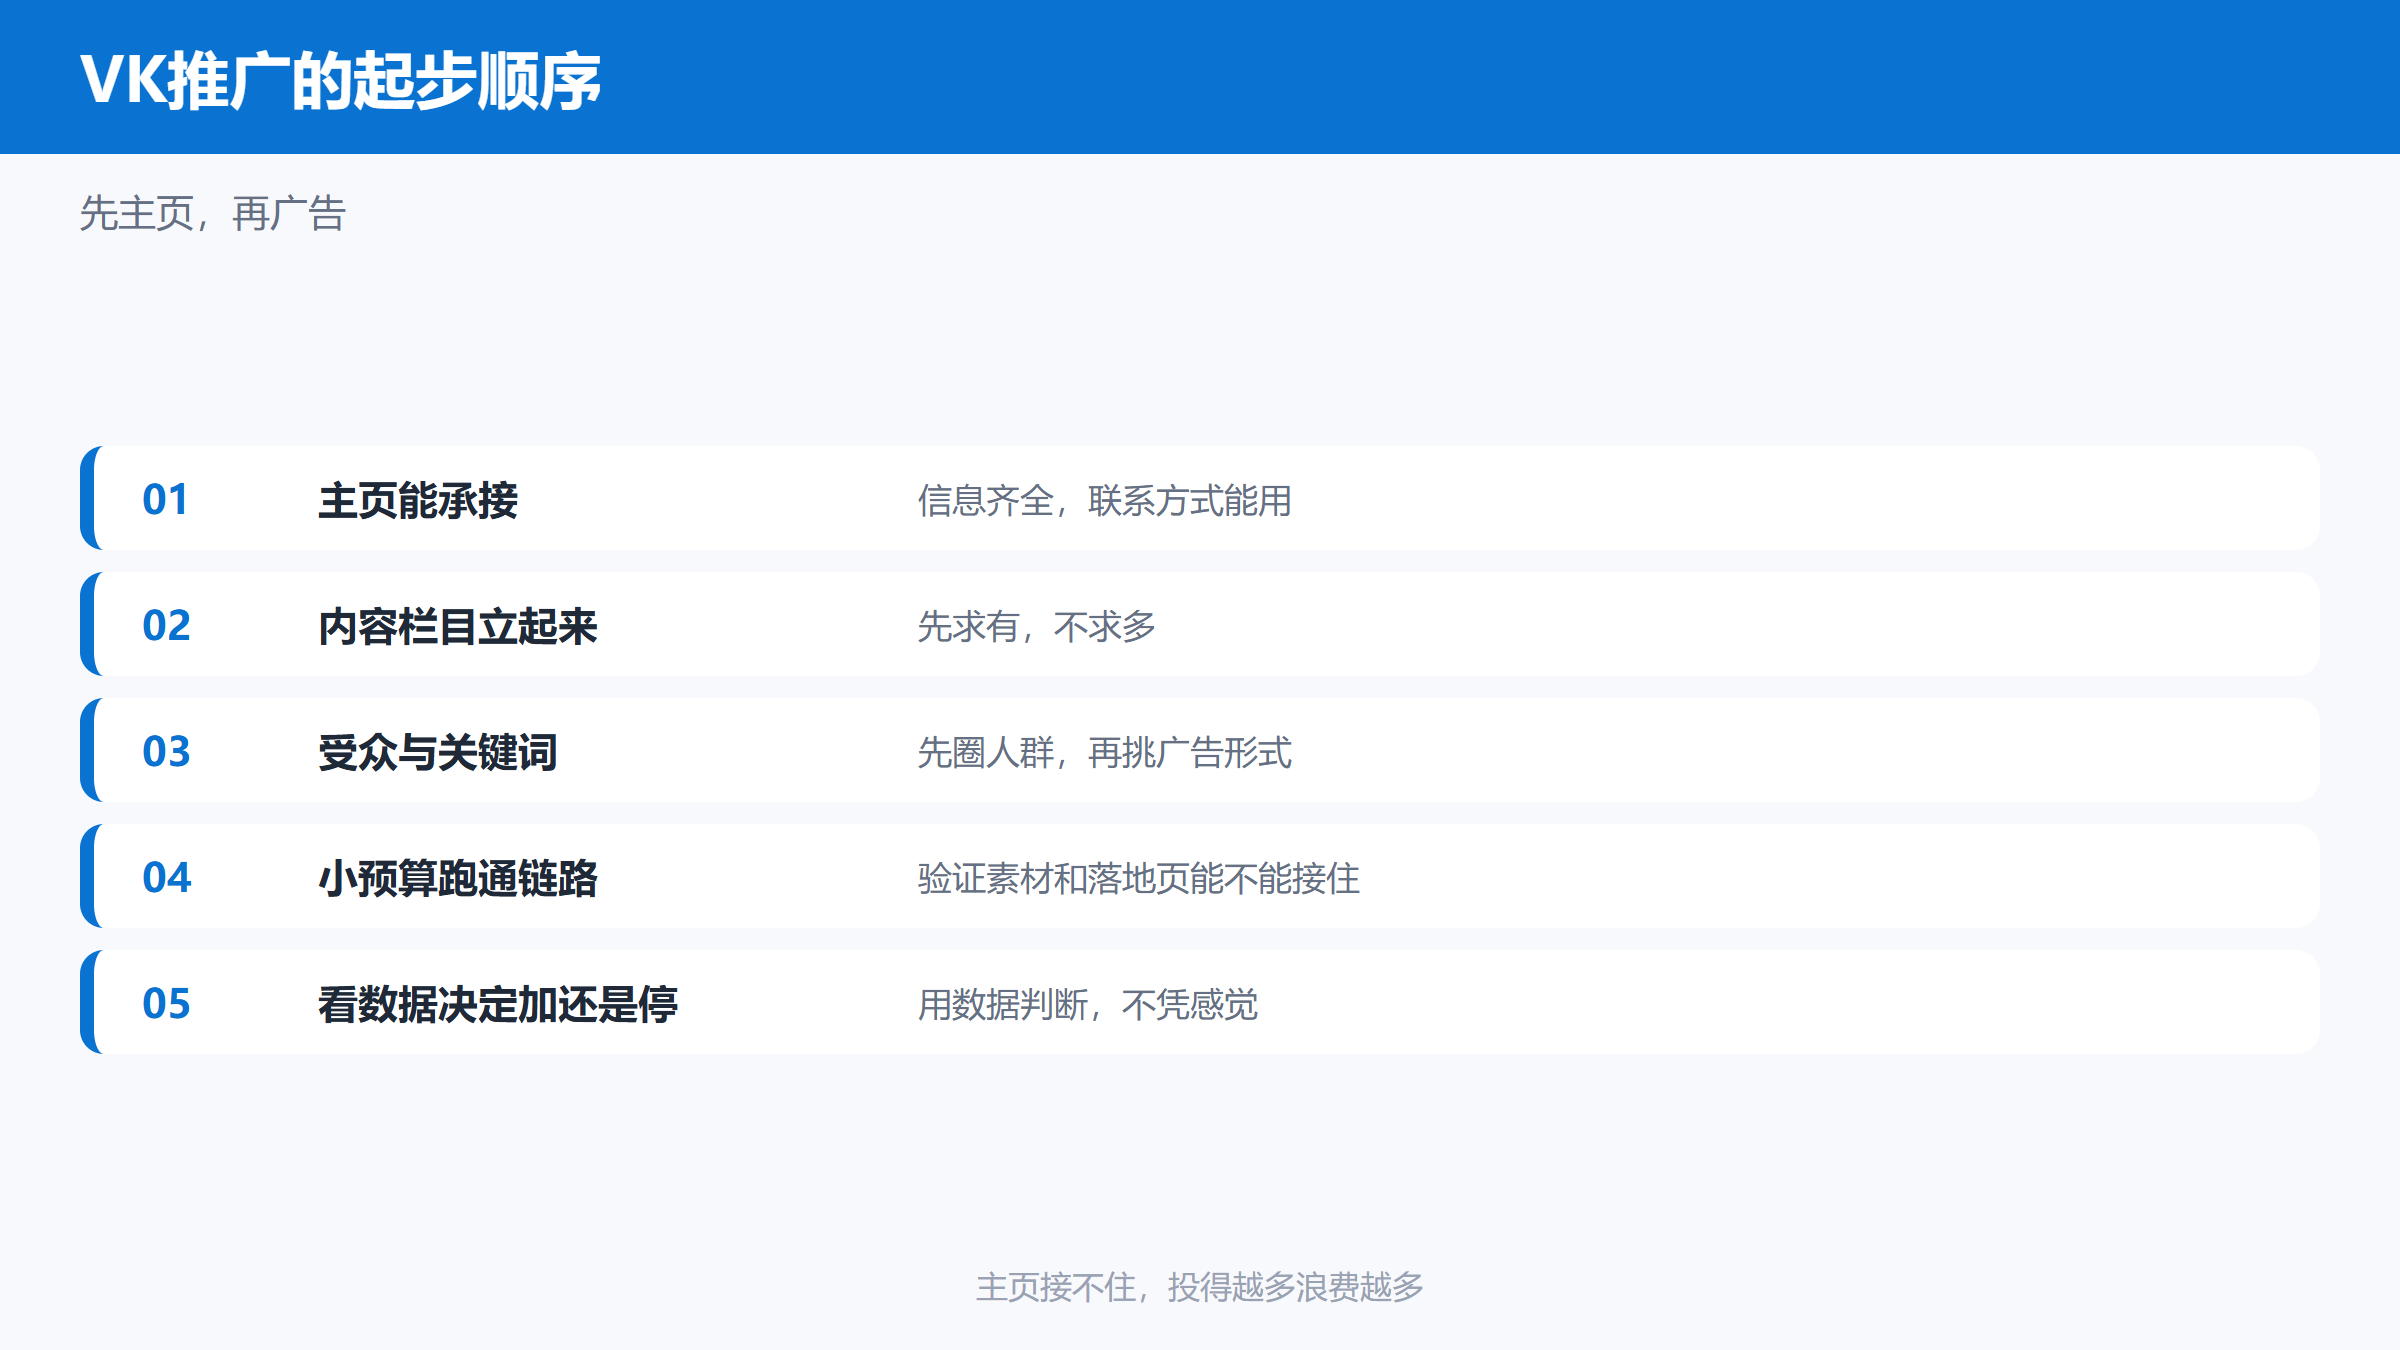Select the heading '看数据决定加还是停'
Viewport: 2400px width, 1350px height.
pos(498,1004)
